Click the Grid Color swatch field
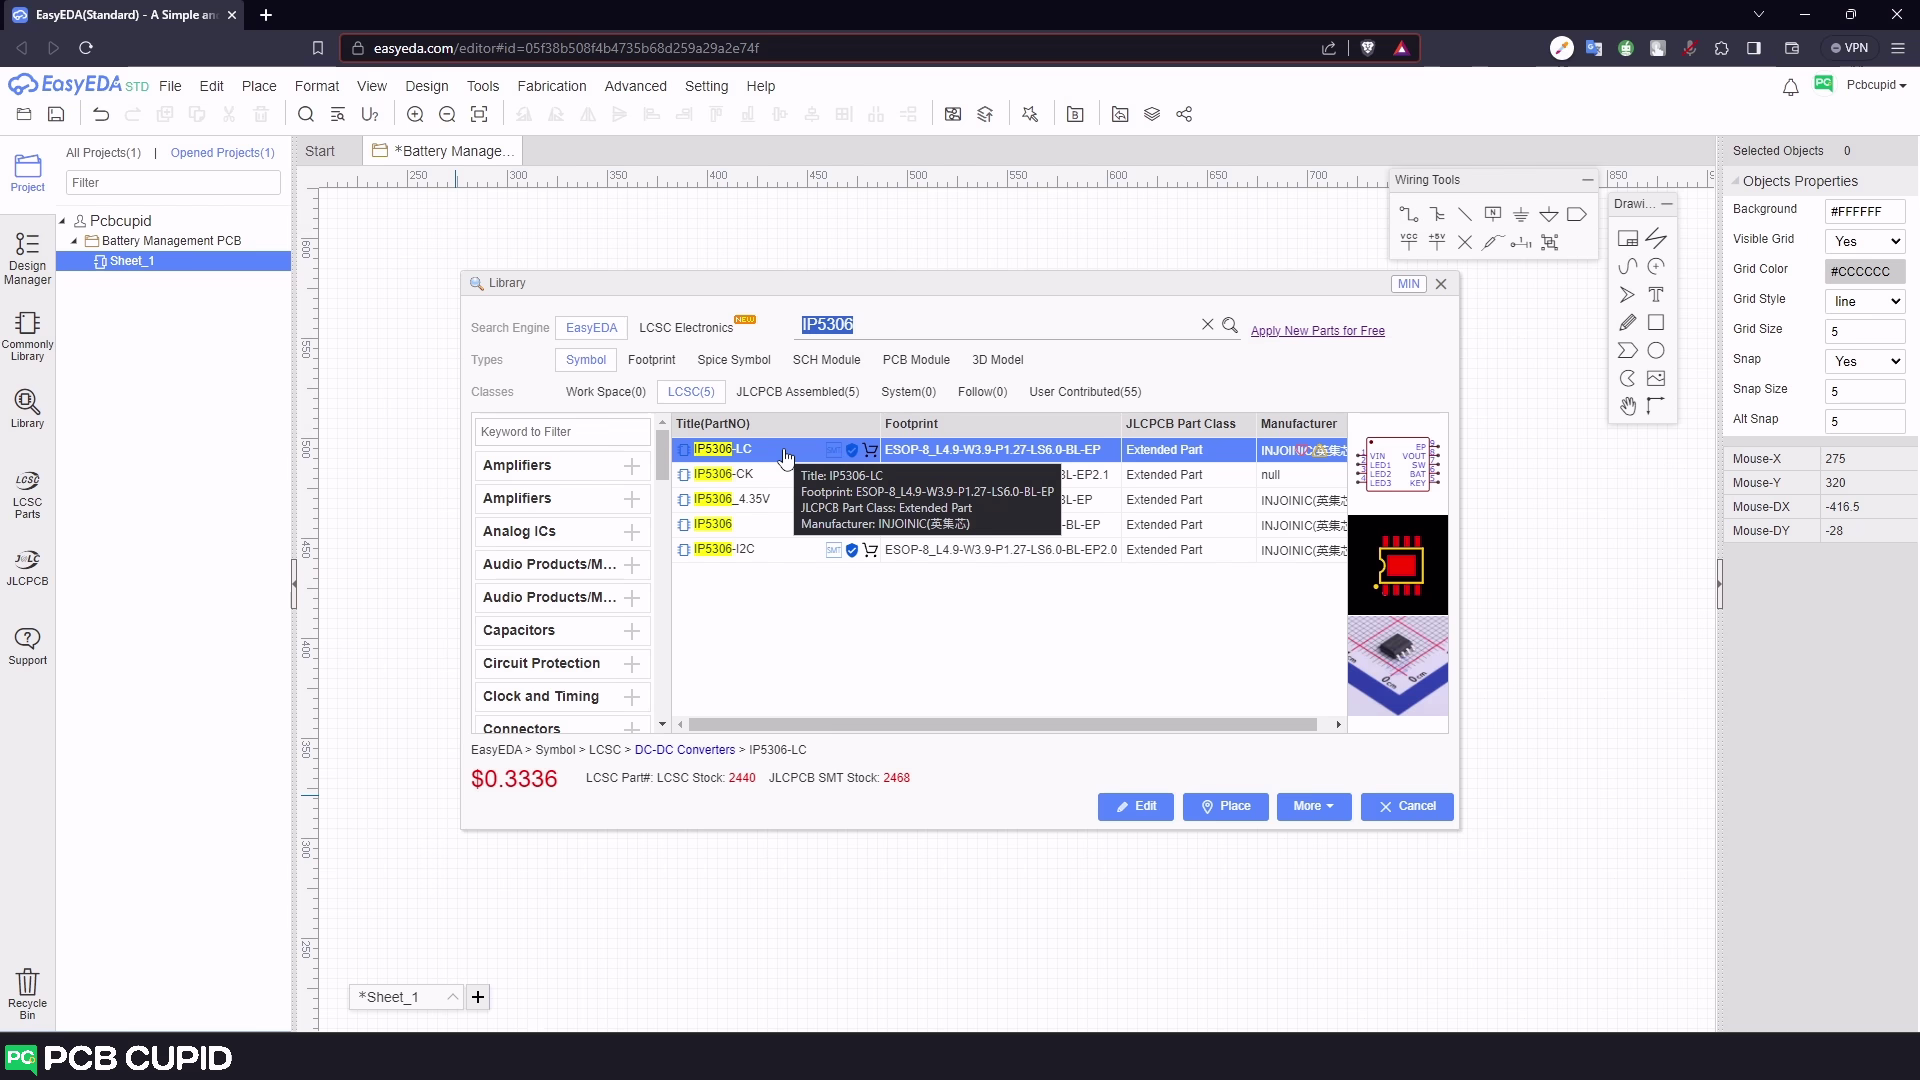 pyautogui.click(x=1865, y=271)
